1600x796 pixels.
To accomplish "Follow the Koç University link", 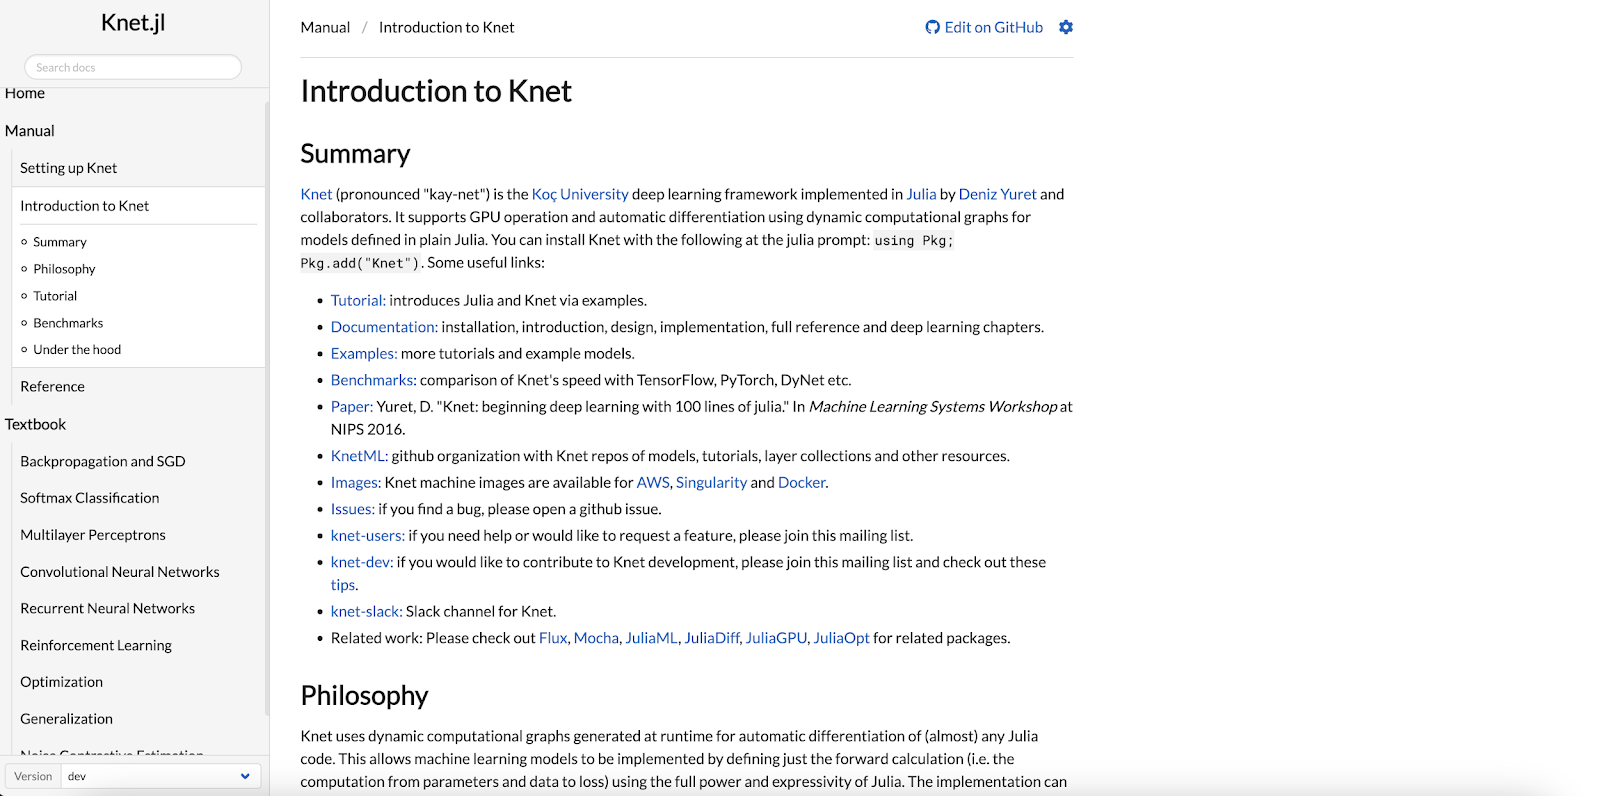I will [580, 194].
